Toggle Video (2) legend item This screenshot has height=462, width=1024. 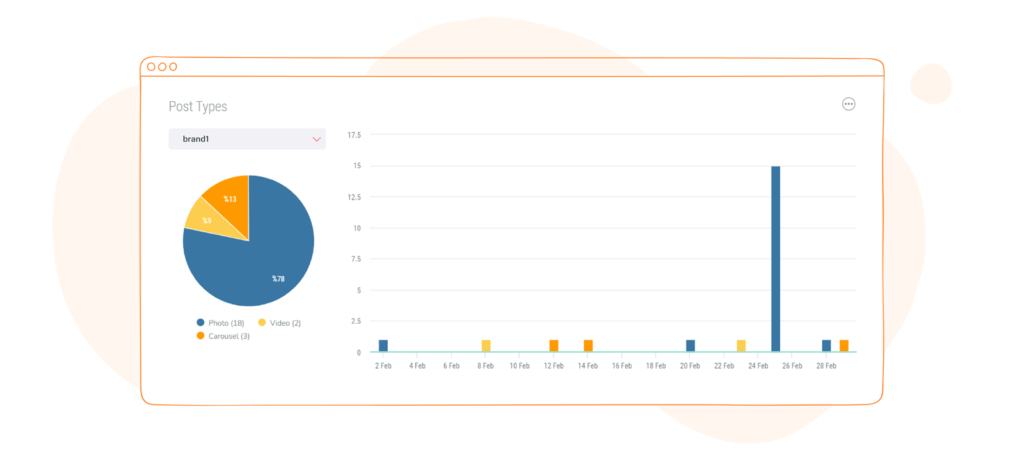280,323
